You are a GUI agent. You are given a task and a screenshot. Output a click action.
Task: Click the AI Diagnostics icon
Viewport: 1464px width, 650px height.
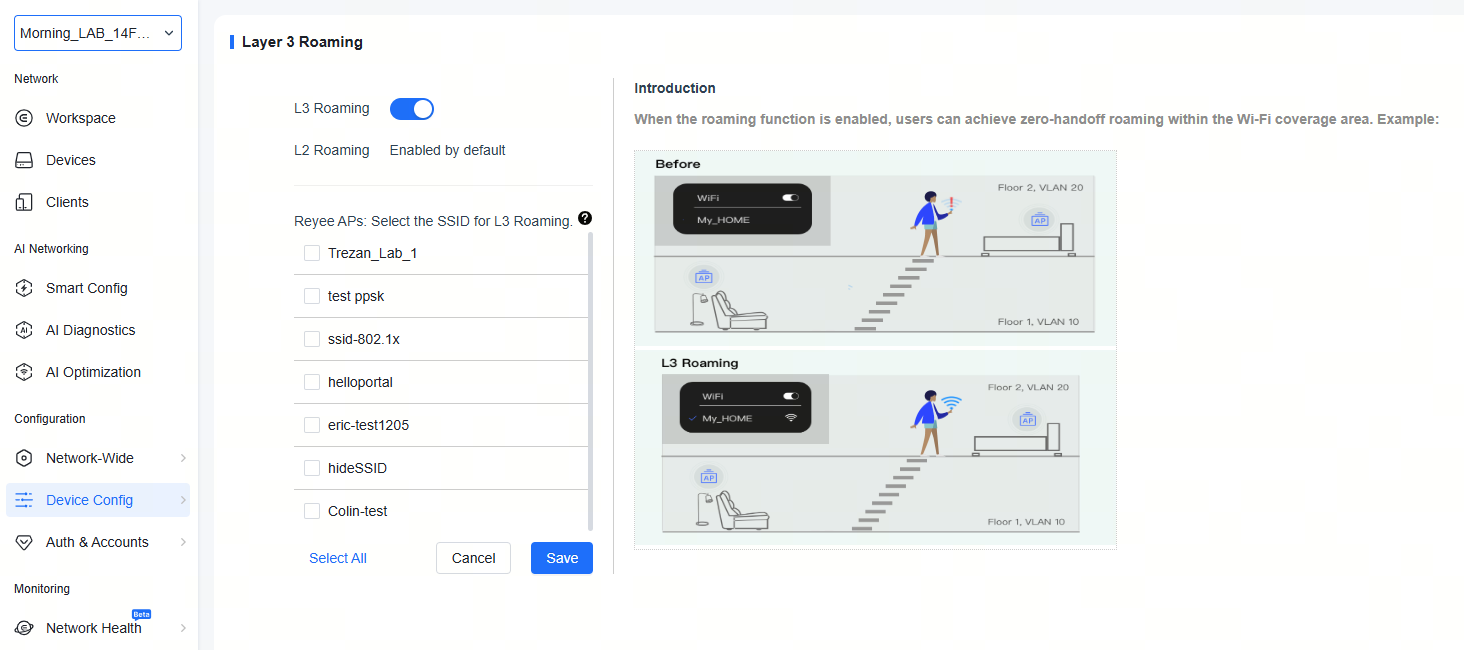[x=25, y=330]
